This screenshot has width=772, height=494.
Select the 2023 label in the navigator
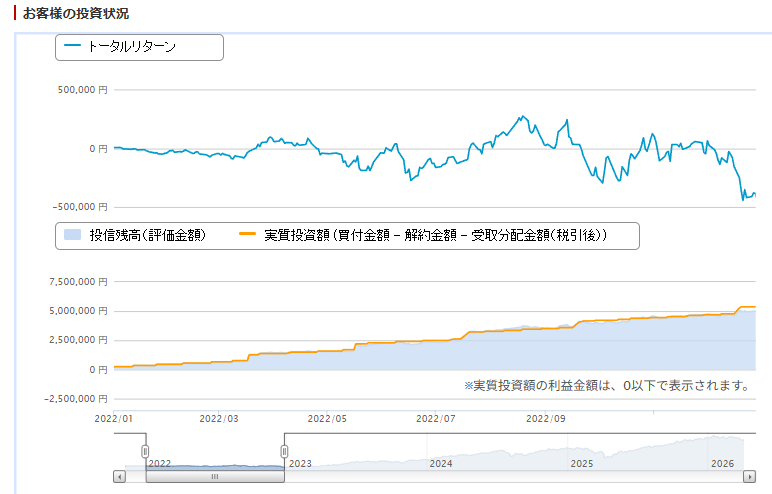[300, 464]
